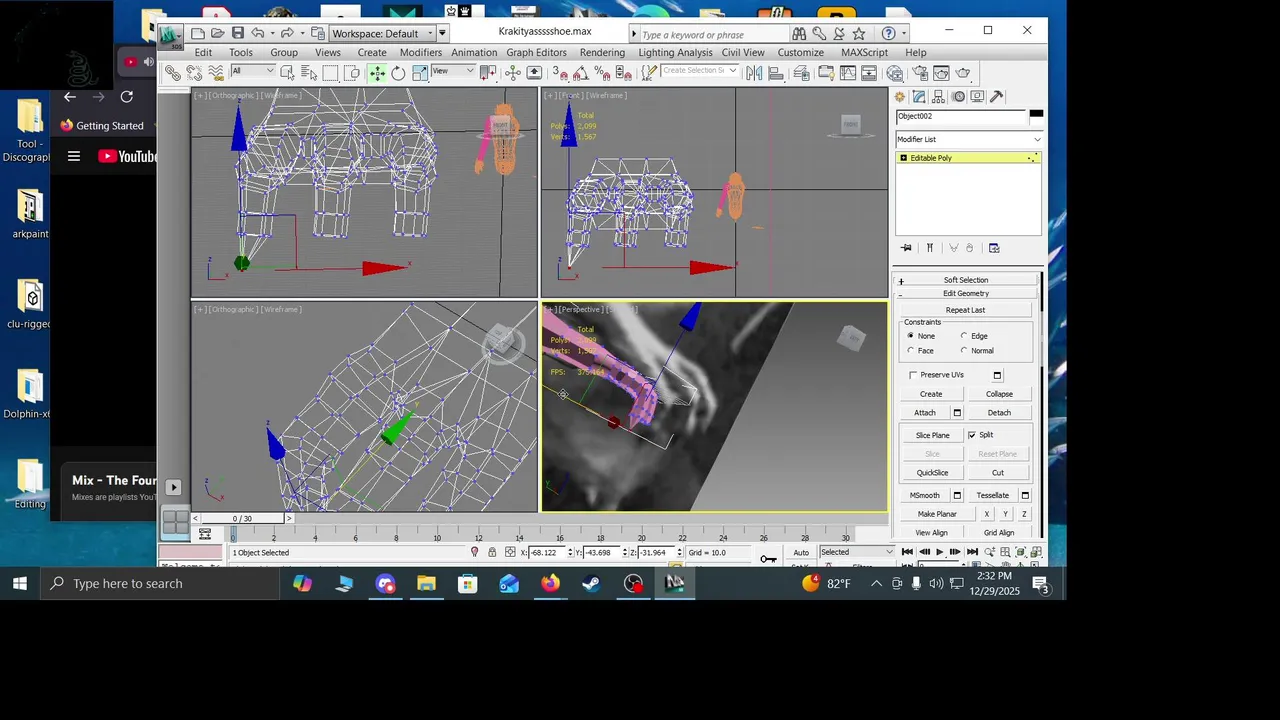
Task: Open the Material Editor icon
Action: click(x=895, y=73)
